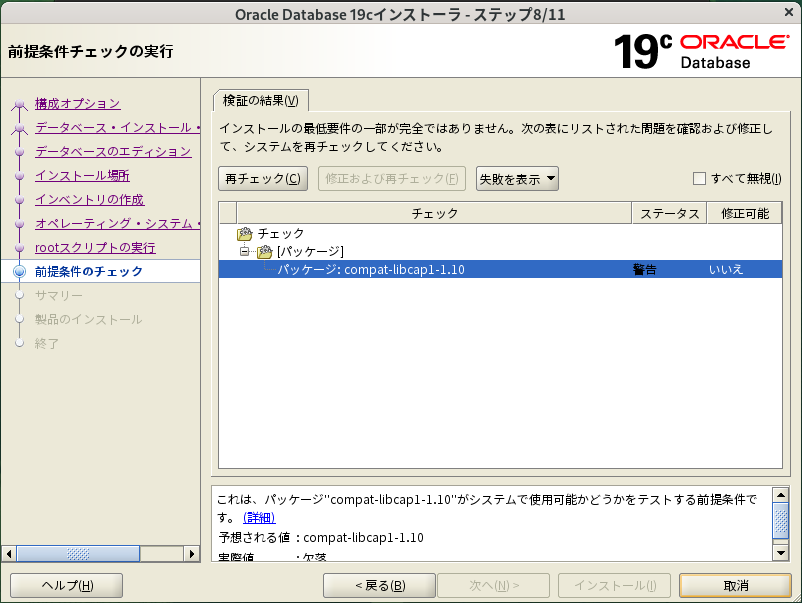Go to オペレーティング・システム step
The height and width of the screenshot is (603, 802).
pos(118,224)
